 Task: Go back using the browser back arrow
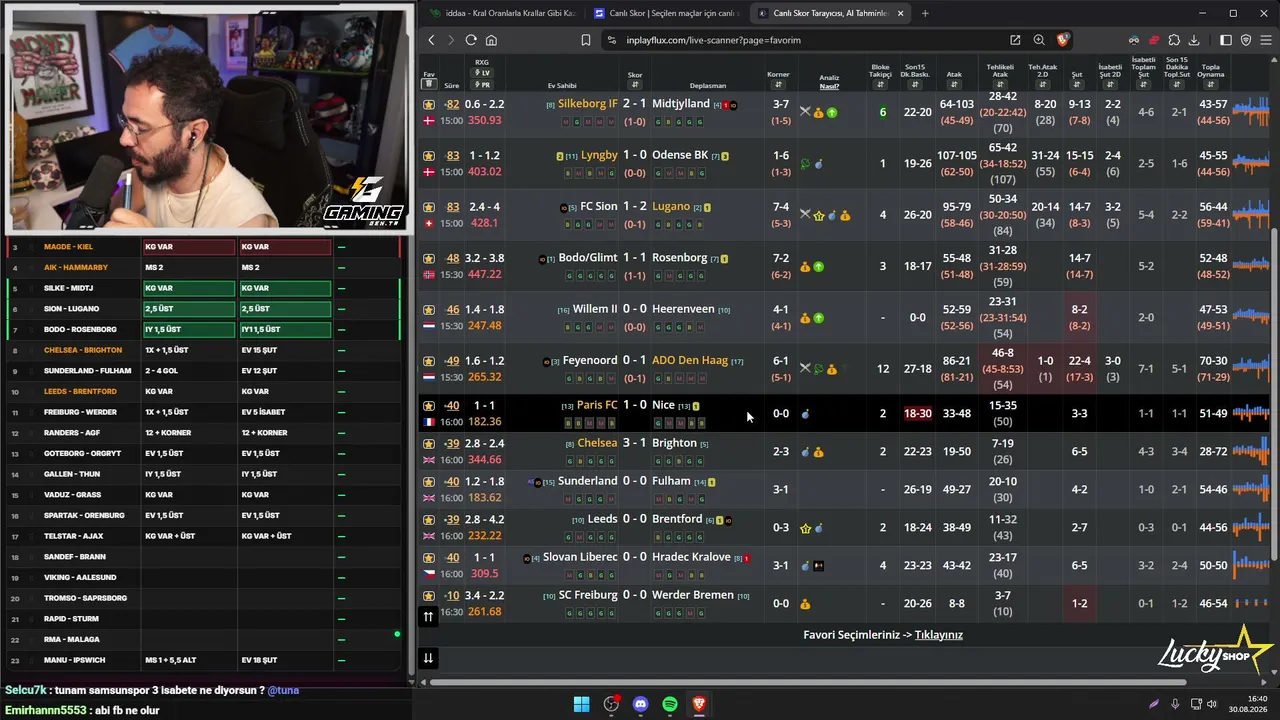point(431,40)
